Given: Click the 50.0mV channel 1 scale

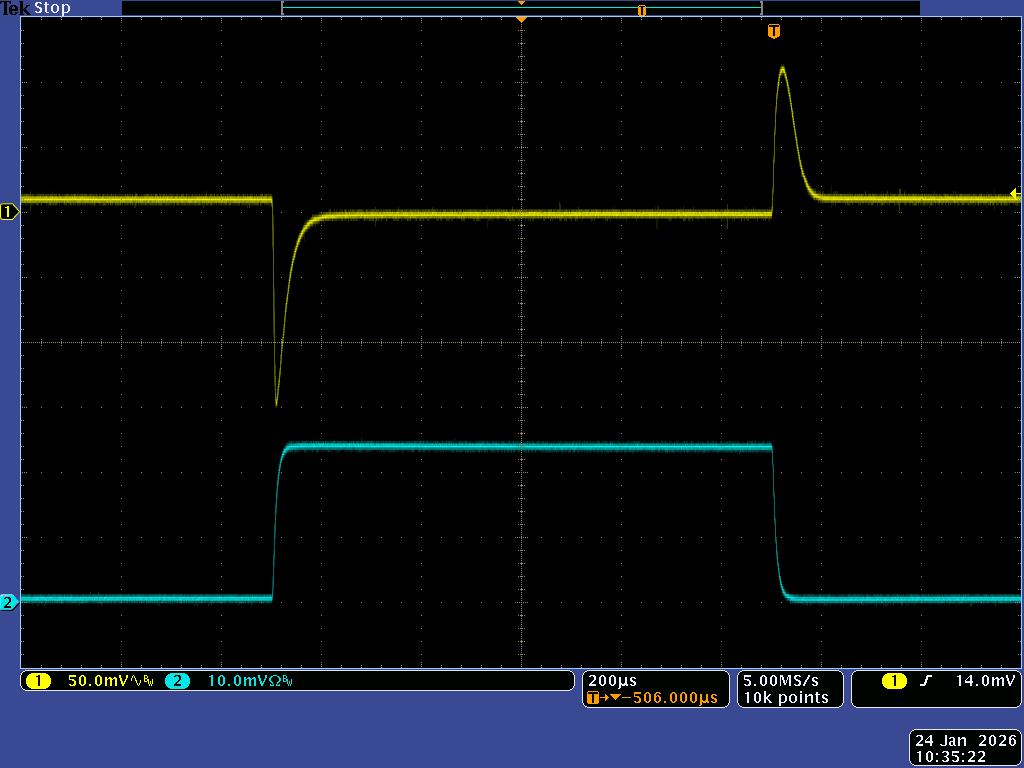Looking at the screenshot, I should (98, 681).
